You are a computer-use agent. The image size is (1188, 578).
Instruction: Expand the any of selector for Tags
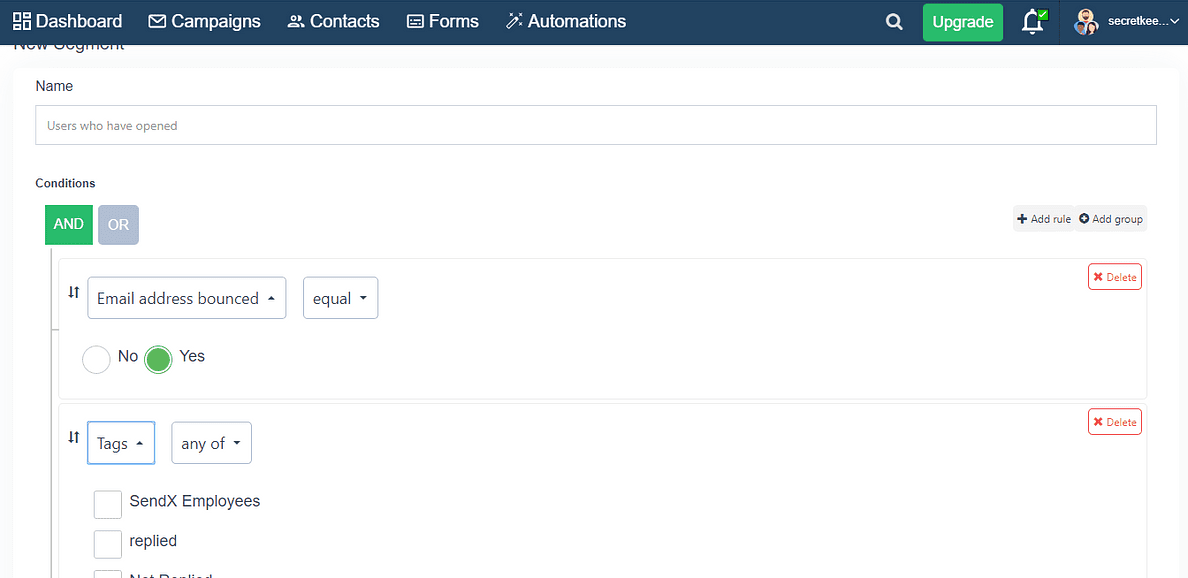click(x=211, y=443)
